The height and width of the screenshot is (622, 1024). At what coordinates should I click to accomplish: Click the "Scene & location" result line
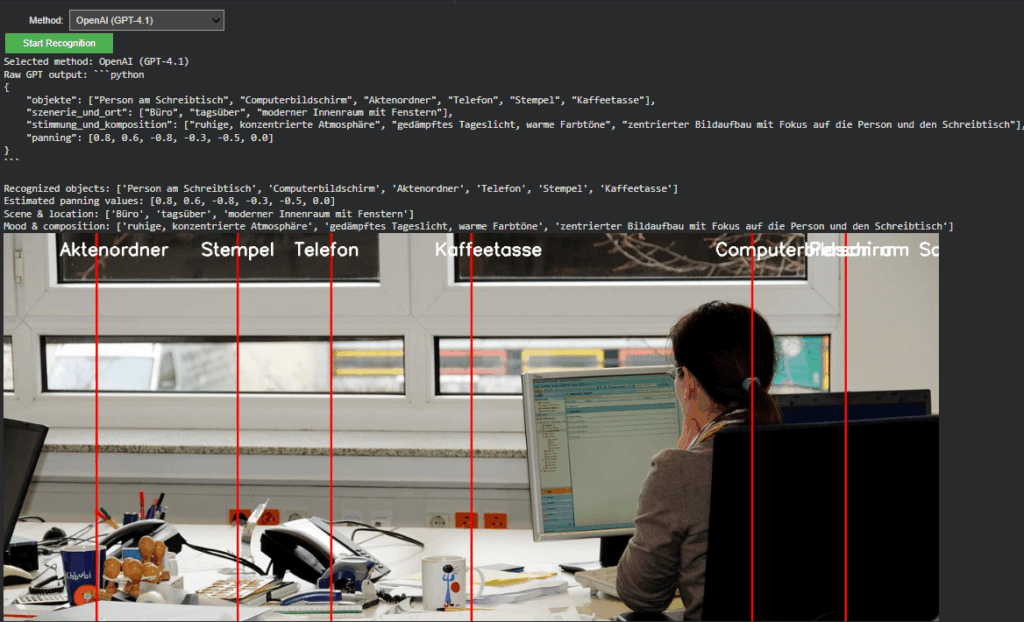click(x=208, y=214)
